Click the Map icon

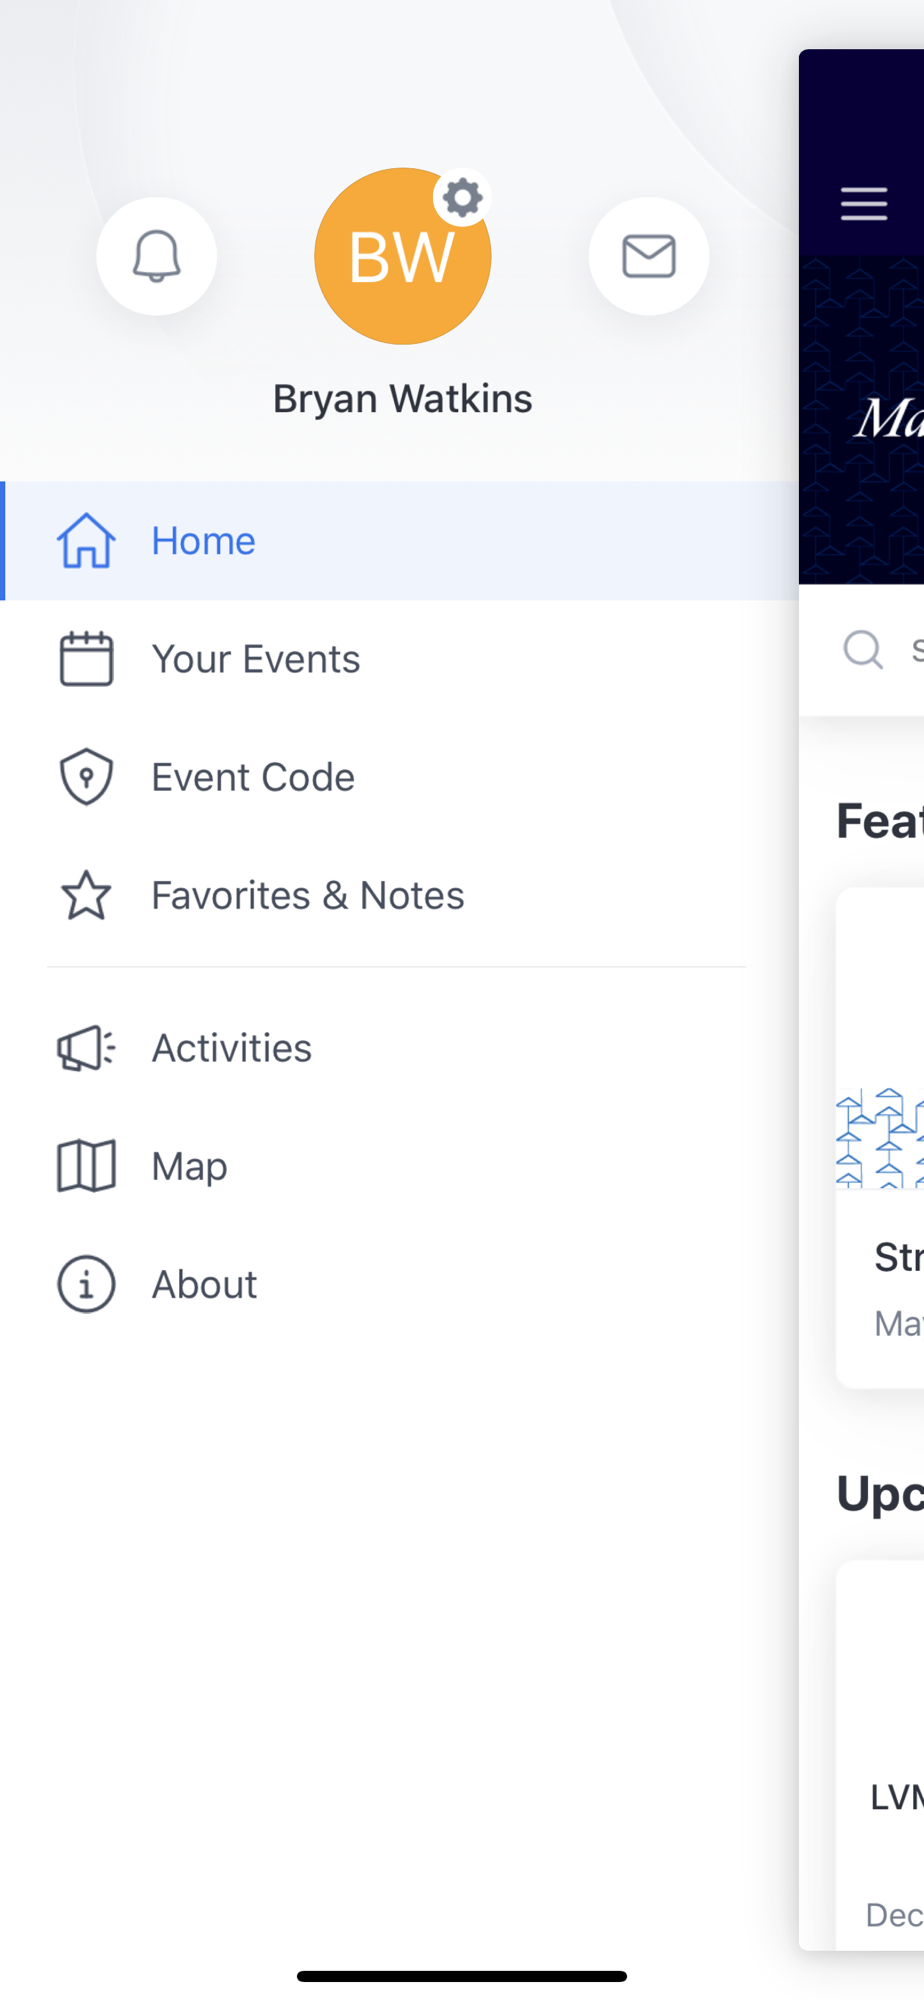tap(86, 1166)
